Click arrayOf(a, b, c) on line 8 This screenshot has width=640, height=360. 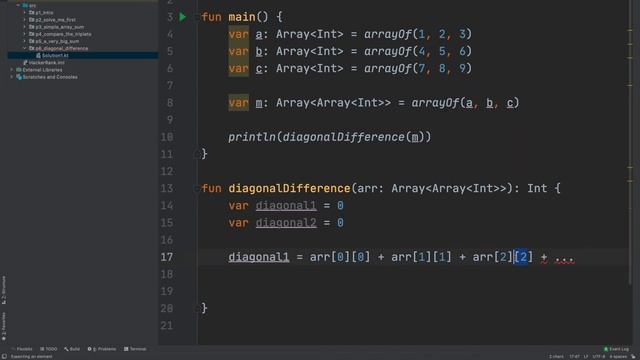click(465, 103)
